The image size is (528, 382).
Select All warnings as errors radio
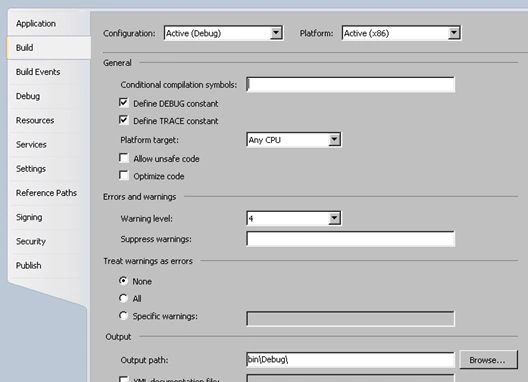123,298
